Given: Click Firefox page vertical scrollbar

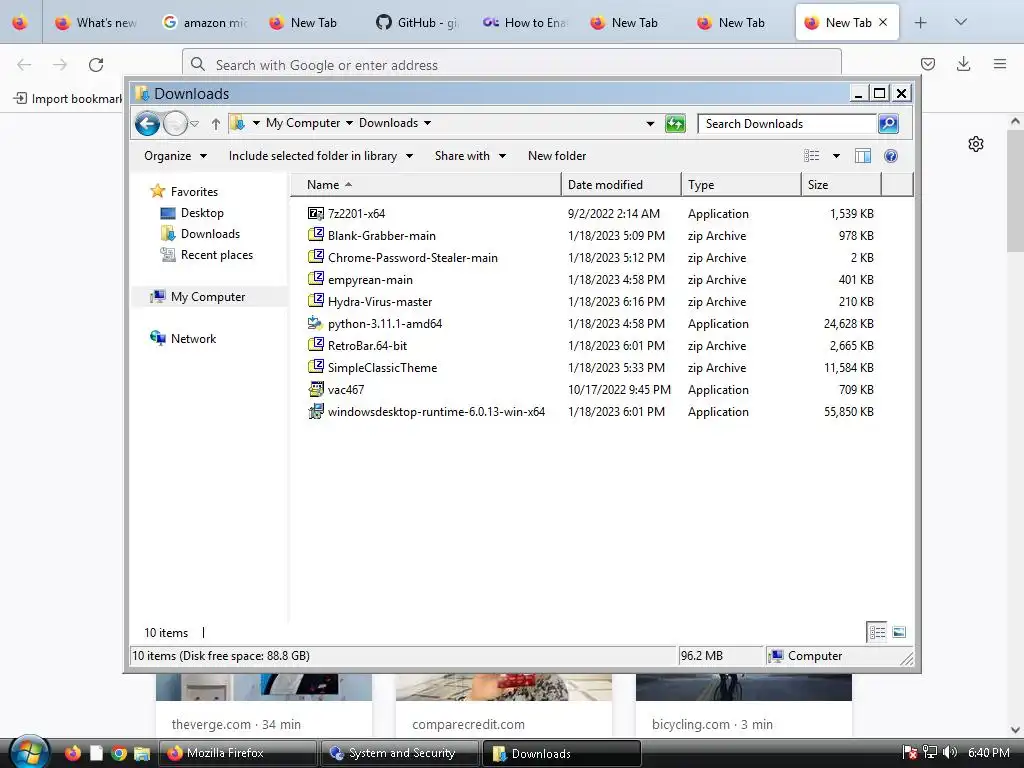Looking at the screenshot, I should (1015, 190).
